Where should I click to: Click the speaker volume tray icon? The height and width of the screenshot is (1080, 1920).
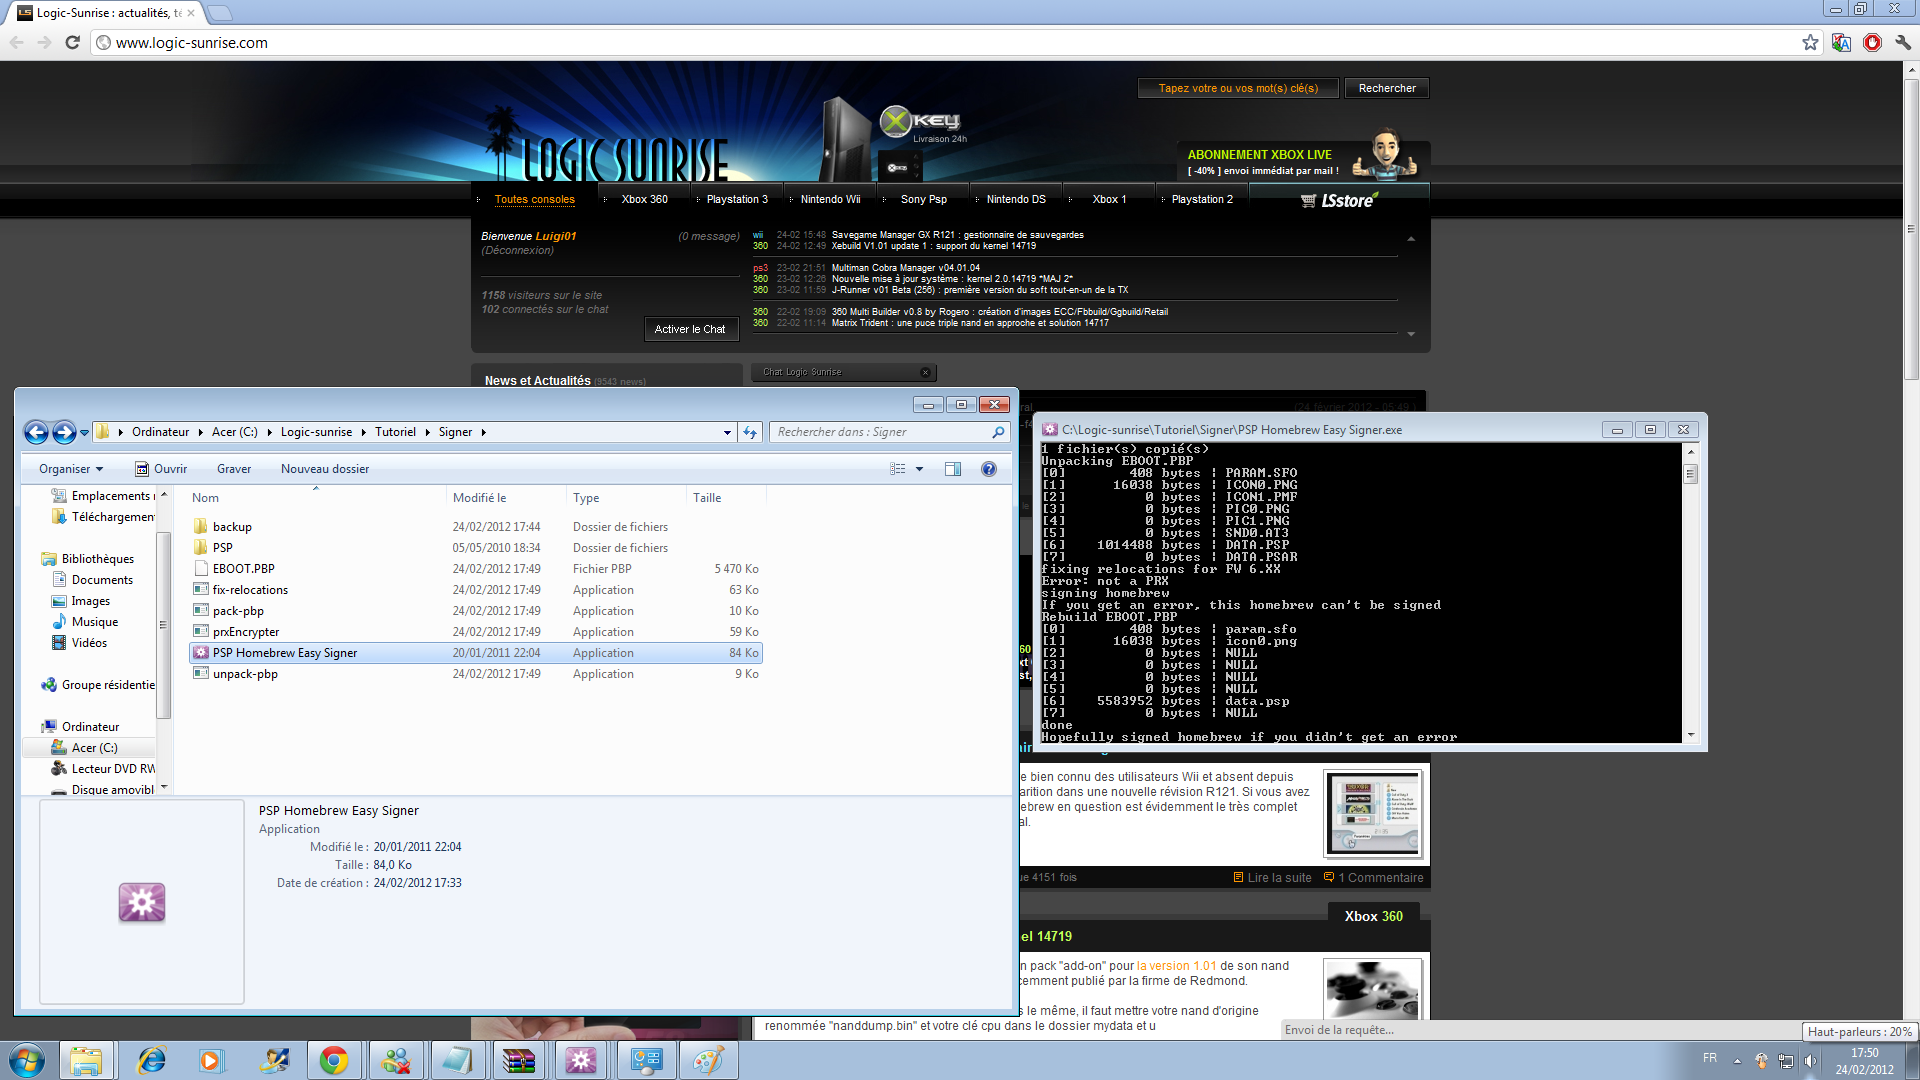(1810, 1060)
